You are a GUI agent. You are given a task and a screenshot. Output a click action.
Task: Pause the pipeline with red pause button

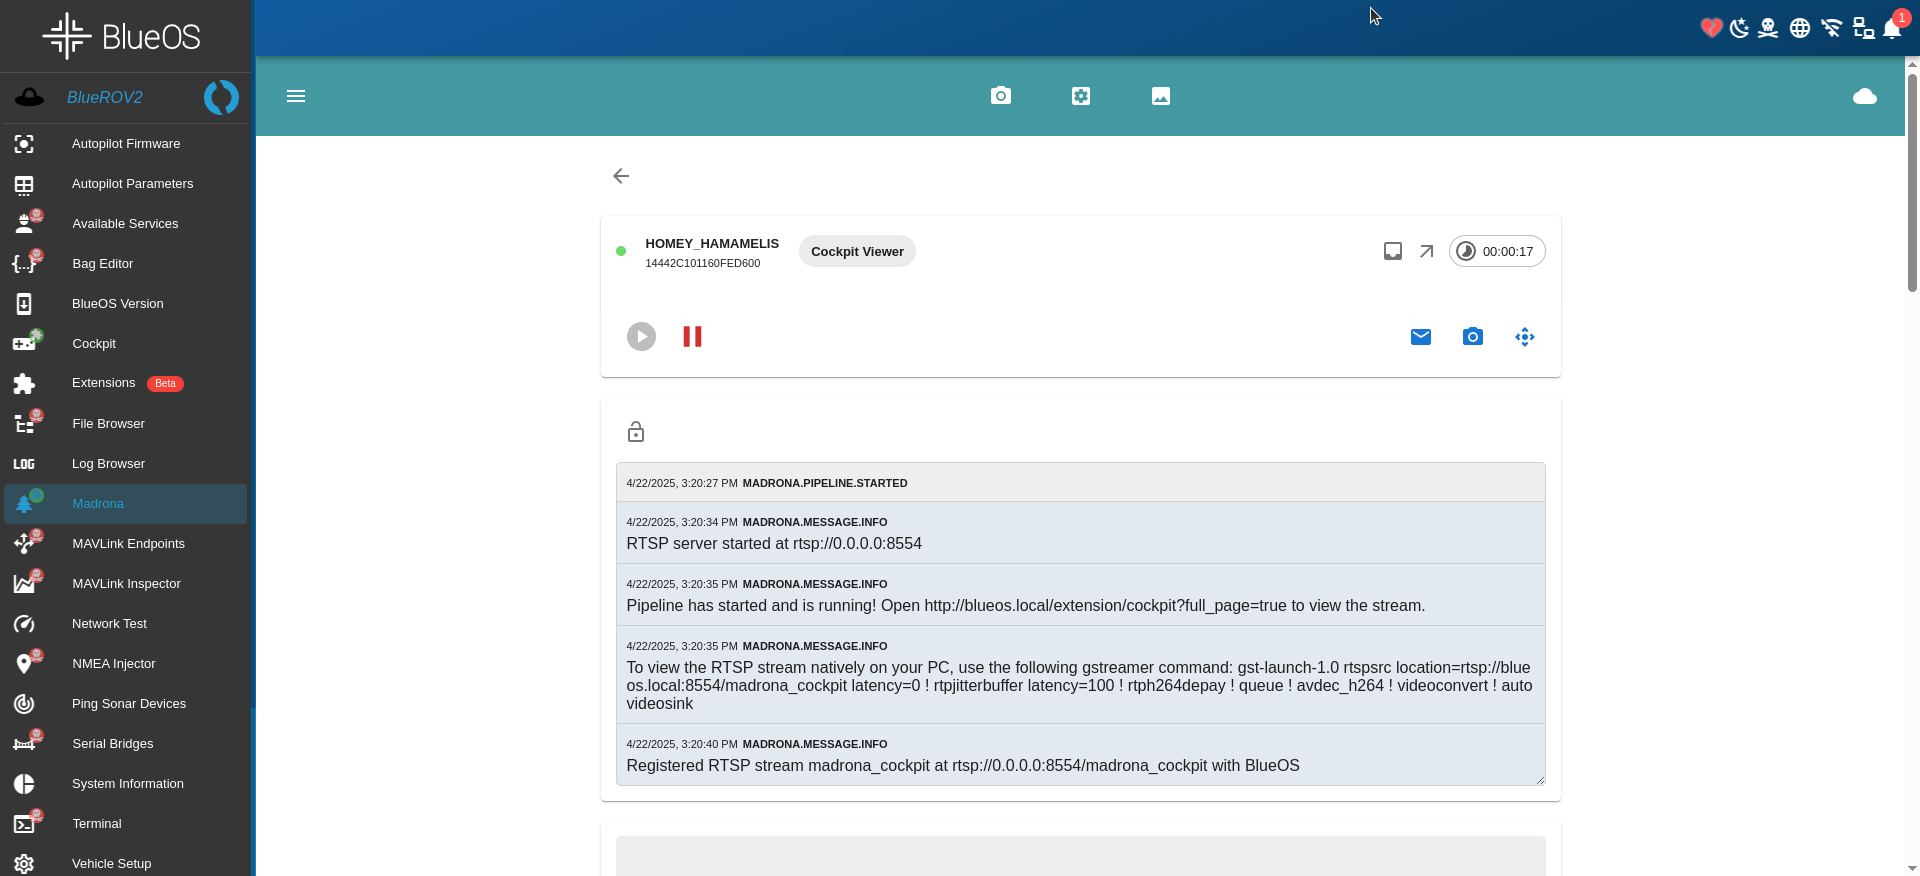point(692,336)
